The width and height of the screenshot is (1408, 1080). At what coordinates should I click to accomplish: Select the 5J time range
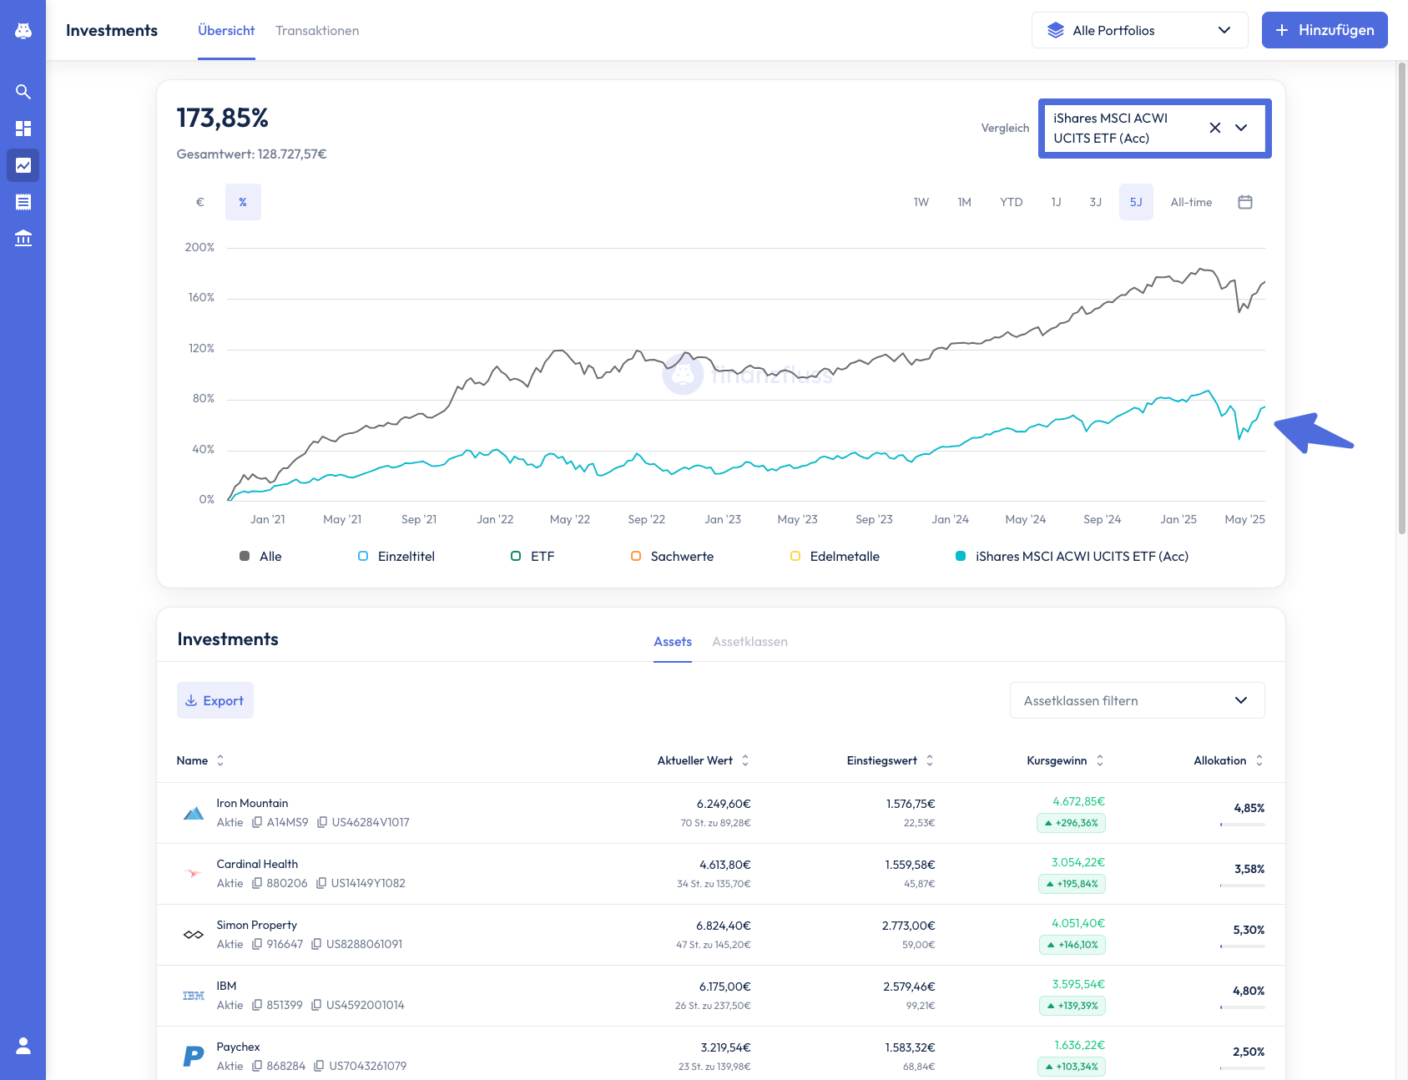pos(1136,202)
